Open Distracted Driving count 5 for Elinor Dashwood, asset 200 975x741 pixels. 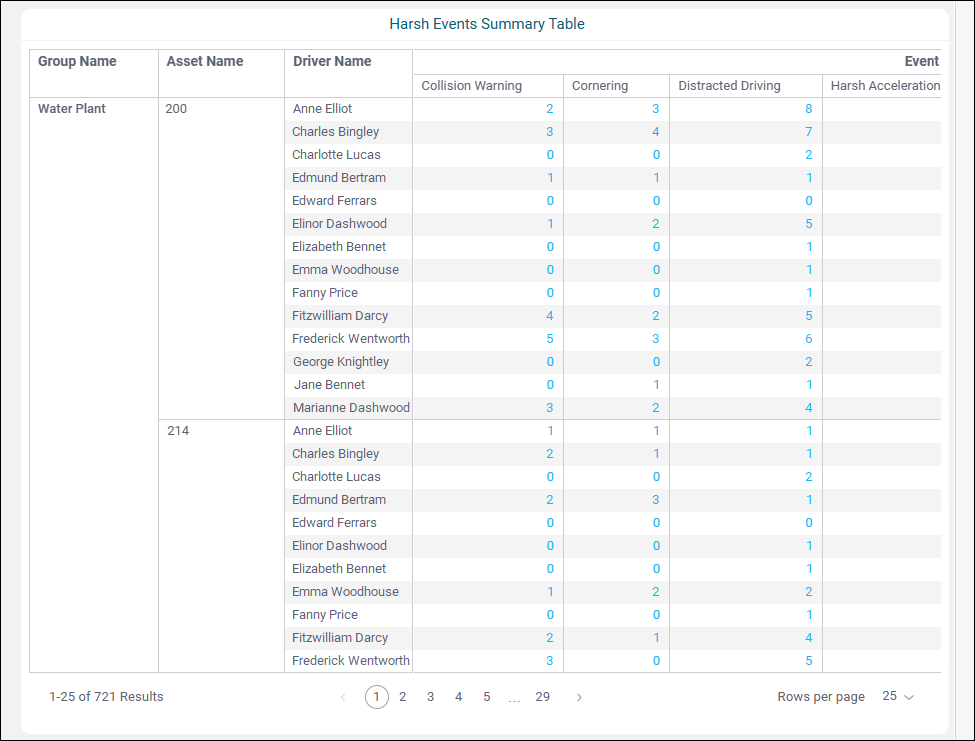pos(808,224)
